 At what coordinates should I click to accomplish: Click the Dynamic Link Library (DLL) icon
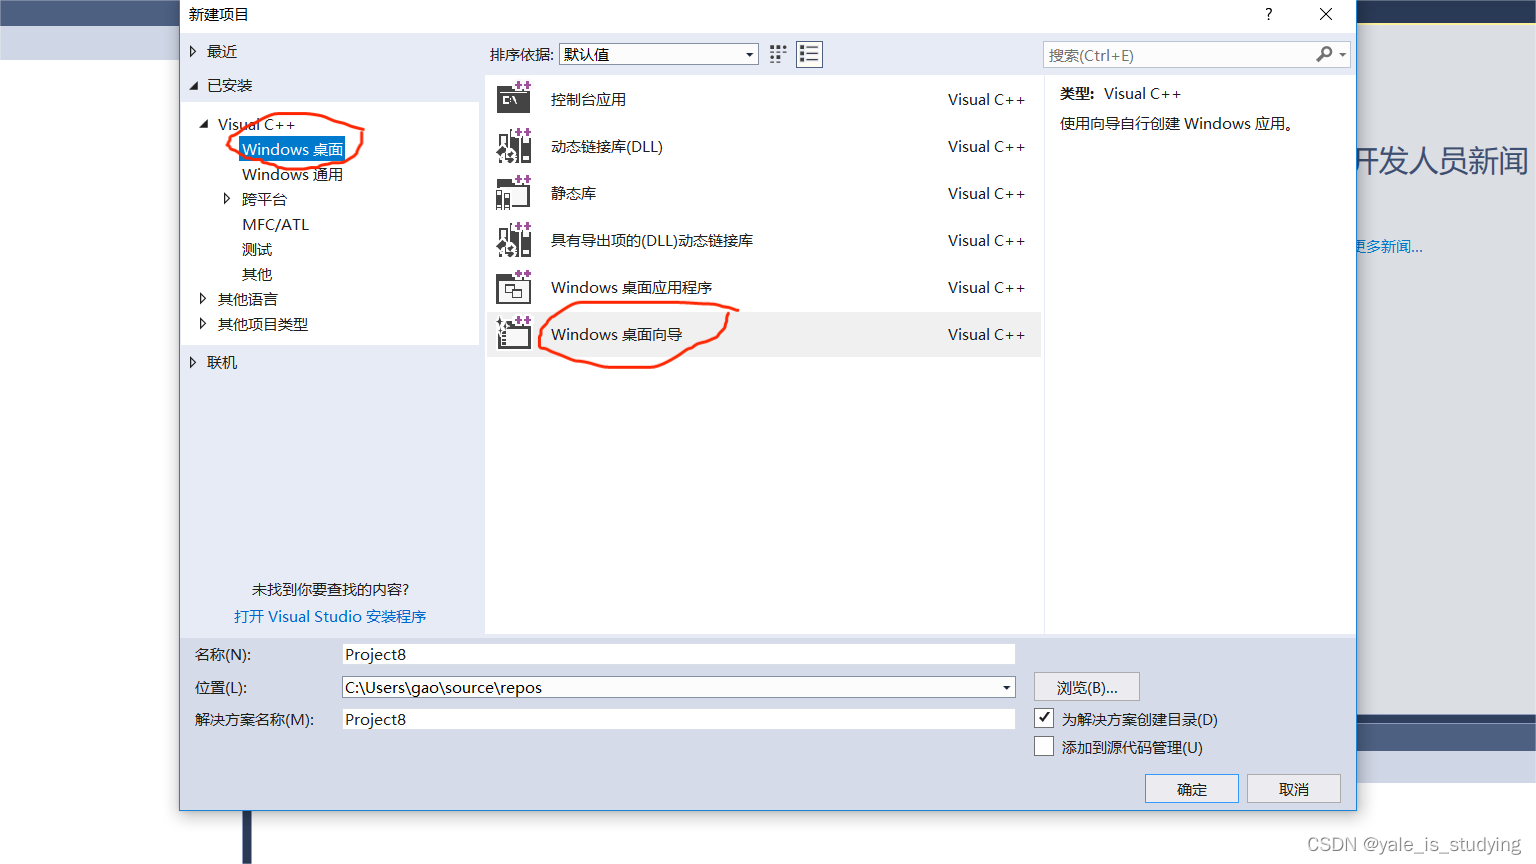coord(514,146)
